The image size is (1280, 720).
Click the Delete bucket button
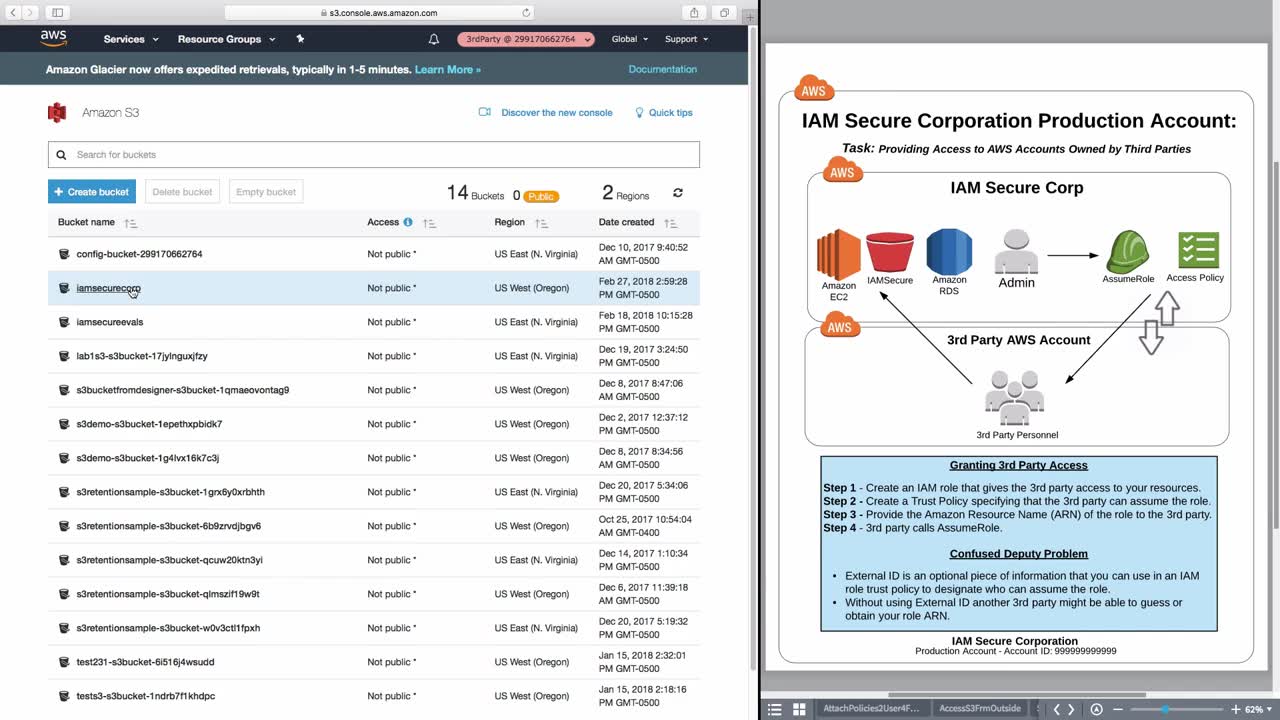tap(182, 192)
